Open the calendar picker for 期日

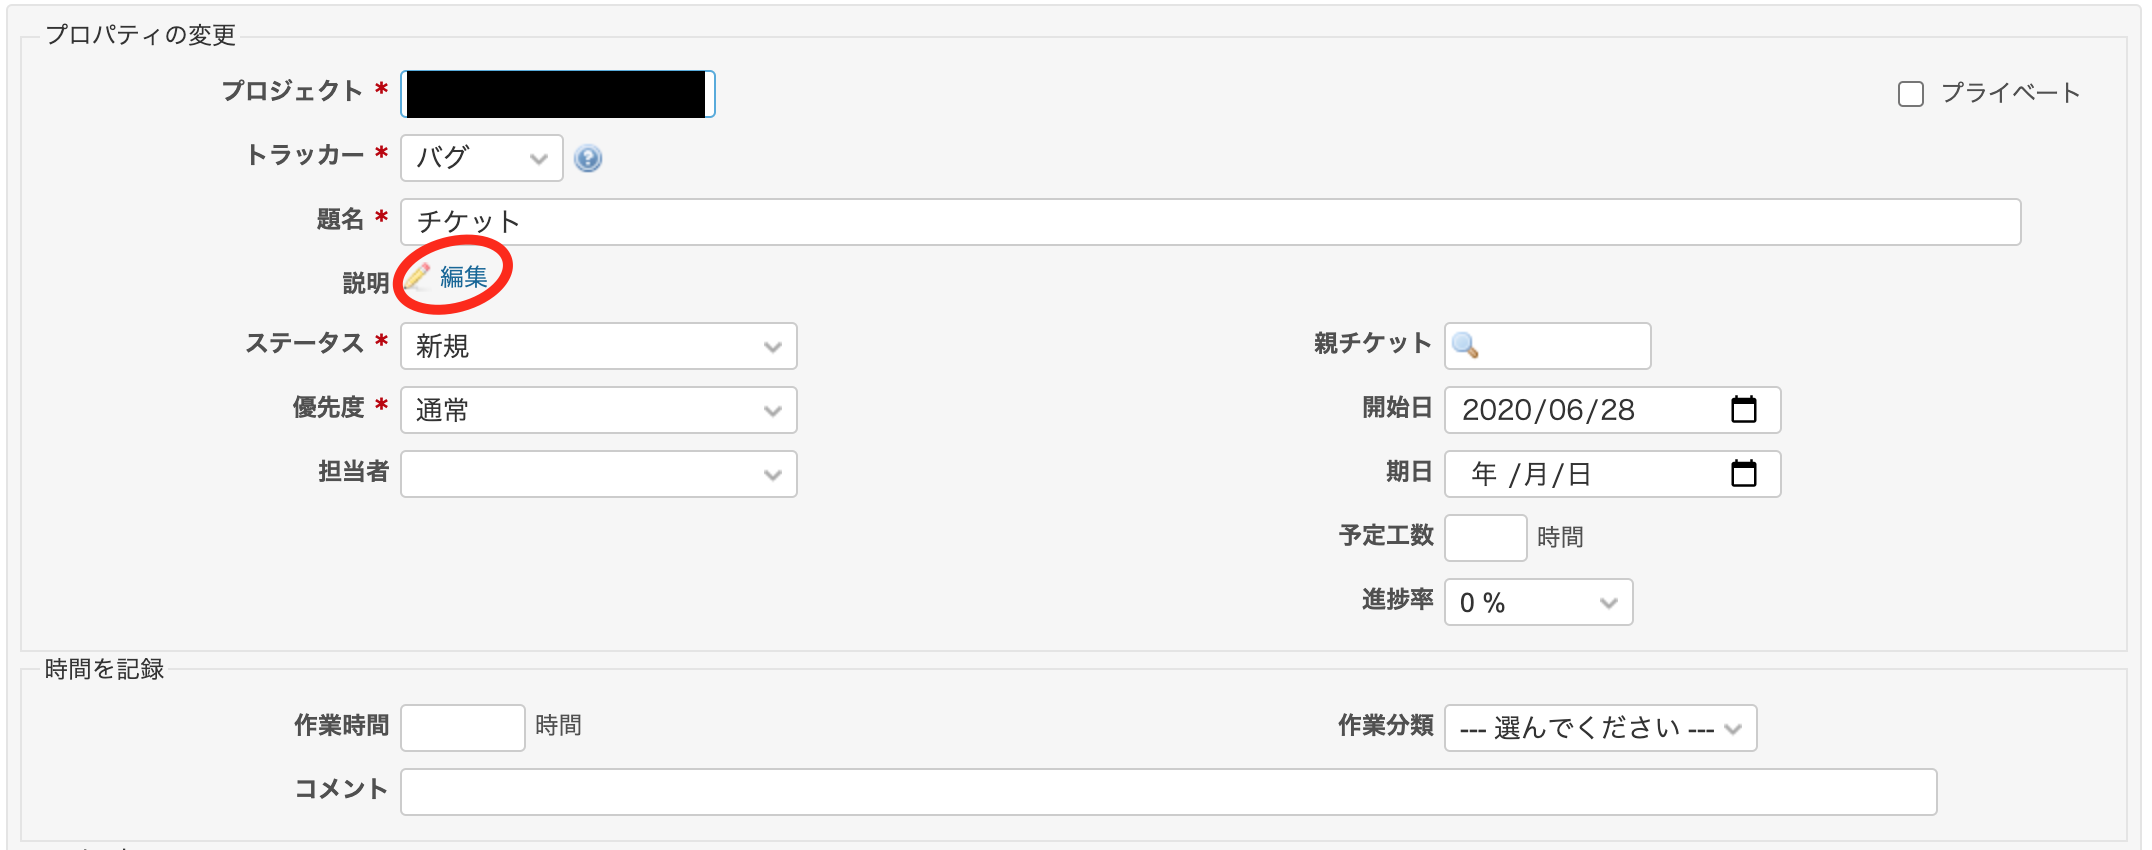[1743, 473]
